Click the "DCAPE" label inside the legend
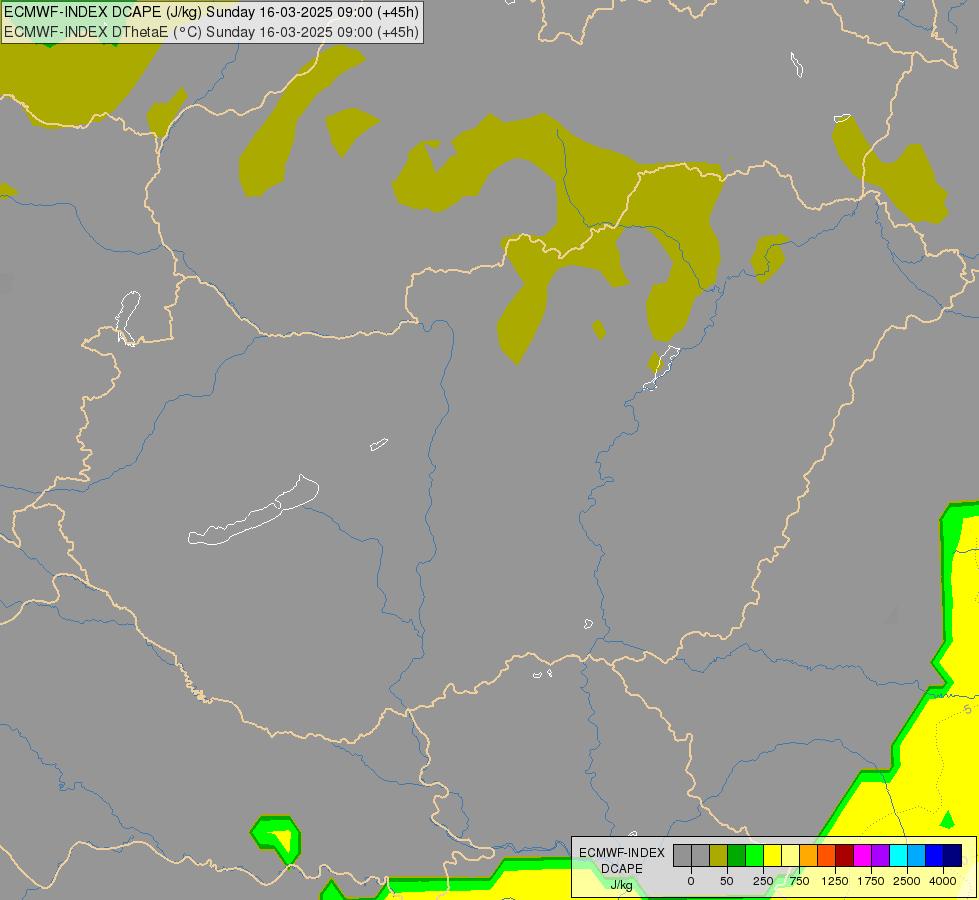Image resolution: width=979 pixels, height=900 pixels. [x=622, y=869]
